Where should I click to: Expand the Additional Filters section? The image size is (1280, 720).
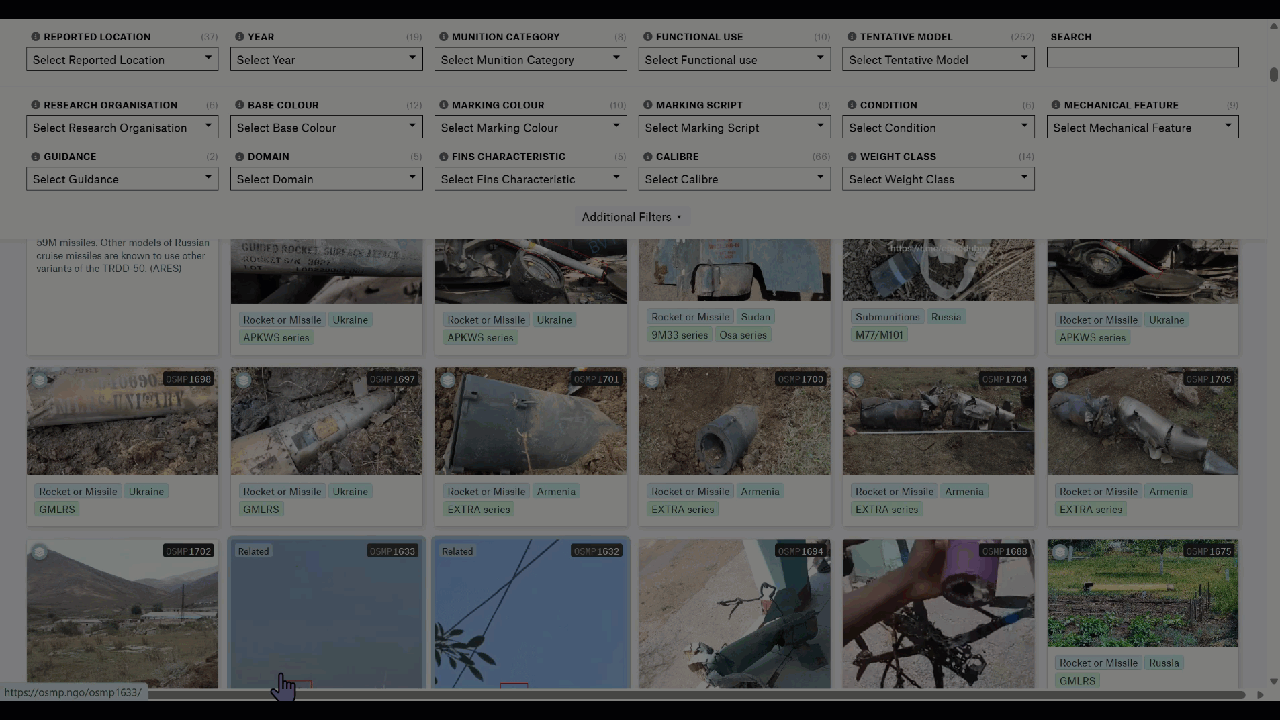pos(631,217)
